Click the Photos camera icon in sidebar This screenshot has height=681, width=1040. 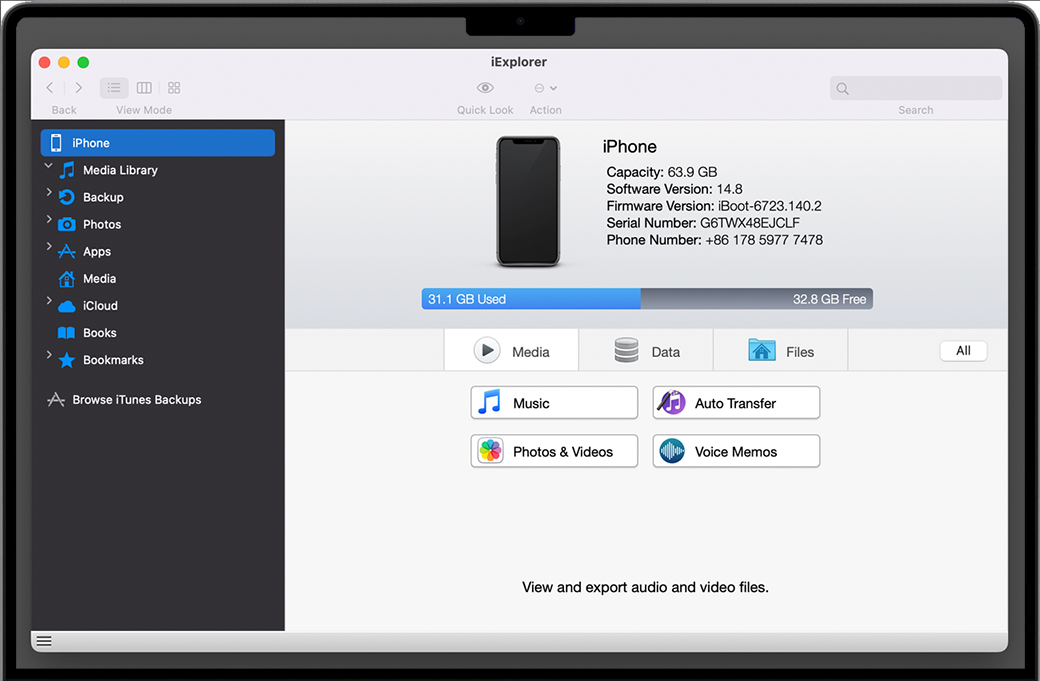66,224
